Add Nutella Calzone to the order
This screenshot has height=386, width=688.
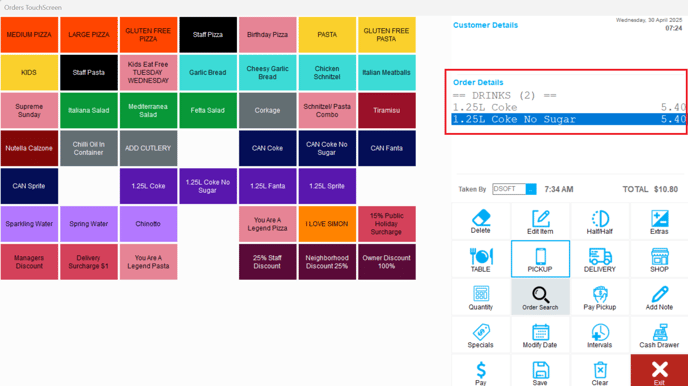[29, 148]
